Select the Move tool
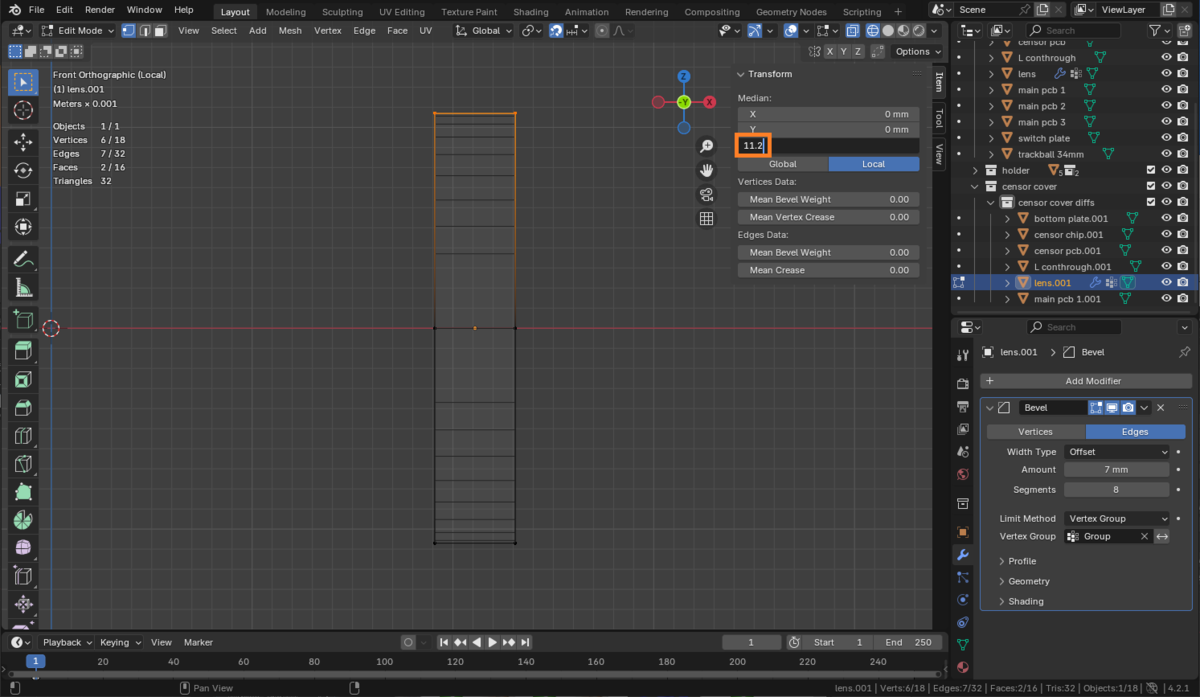The width and height of the screenshot is (1200, 697). [x=23, y=143]
